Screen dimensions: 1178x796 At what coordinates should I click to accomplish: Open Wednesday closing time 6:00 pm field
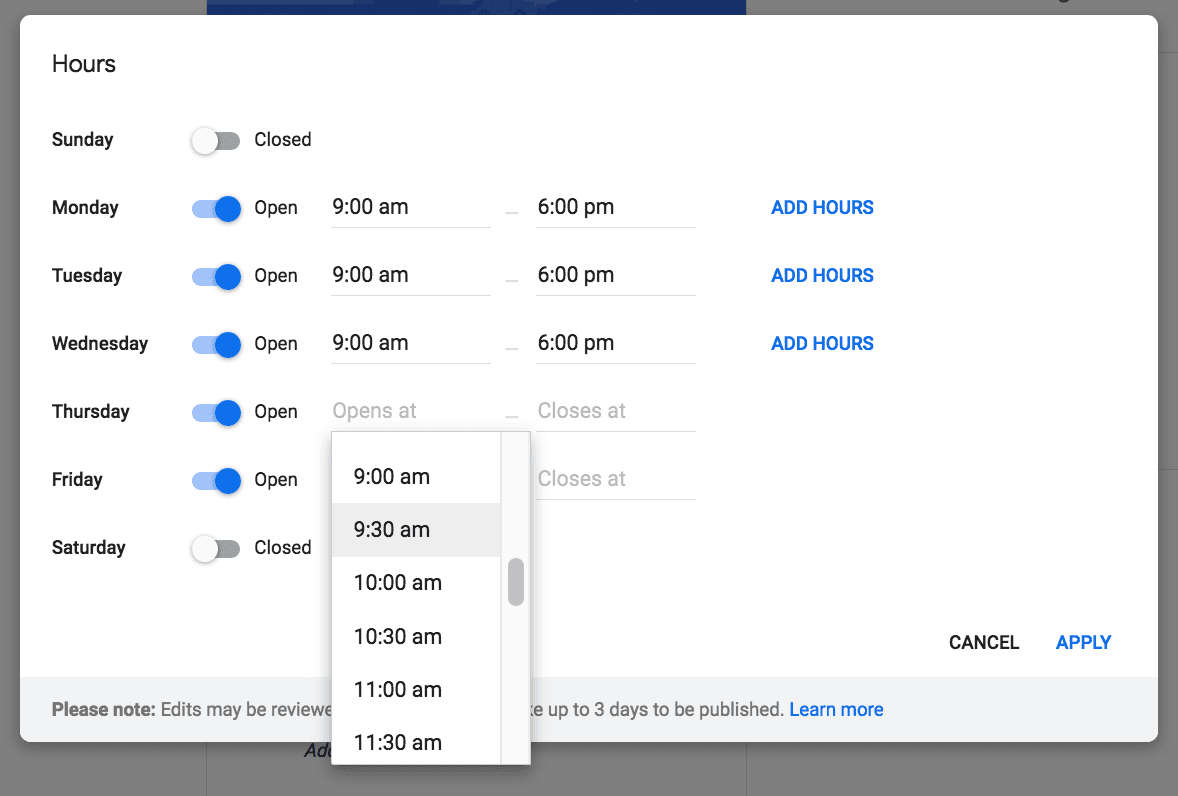coord(616,344)
